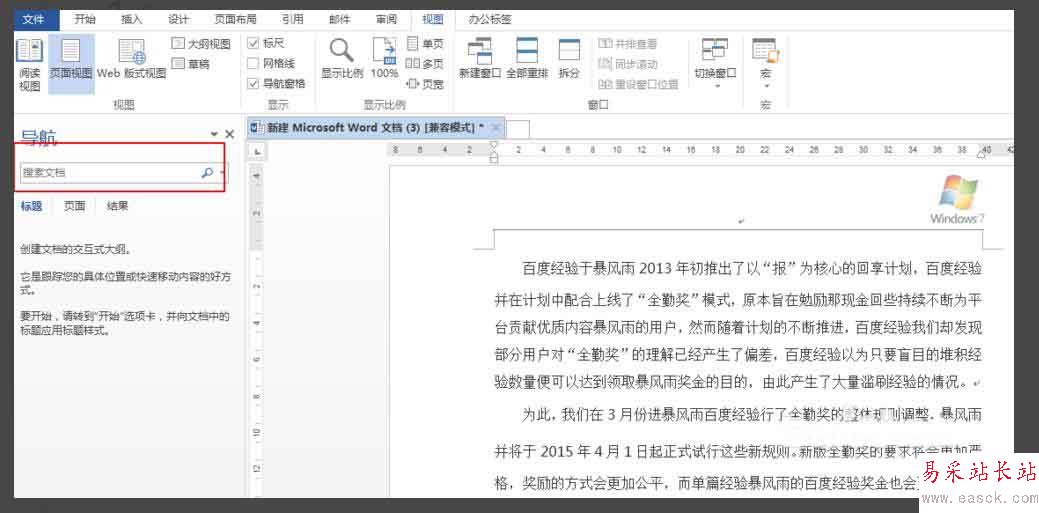
Task: Click the right indent marker on ruler
Action: click(x=981, y=154)
